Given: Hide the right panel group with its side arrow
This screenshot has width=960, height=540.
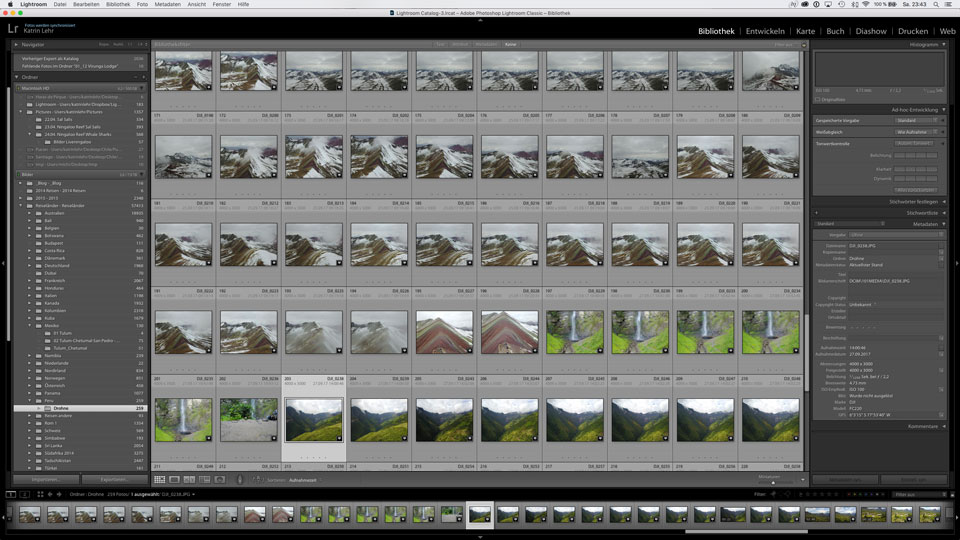Looking at the screenshot, I should click(956, 263).
